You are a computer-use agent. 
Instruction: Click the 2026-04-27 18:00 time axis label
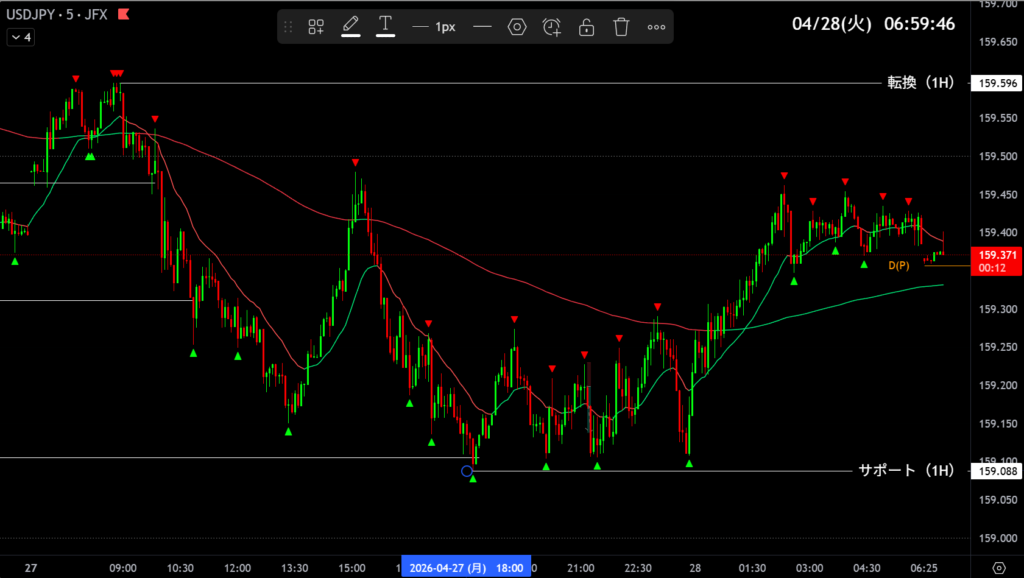(x=466, y=568)
